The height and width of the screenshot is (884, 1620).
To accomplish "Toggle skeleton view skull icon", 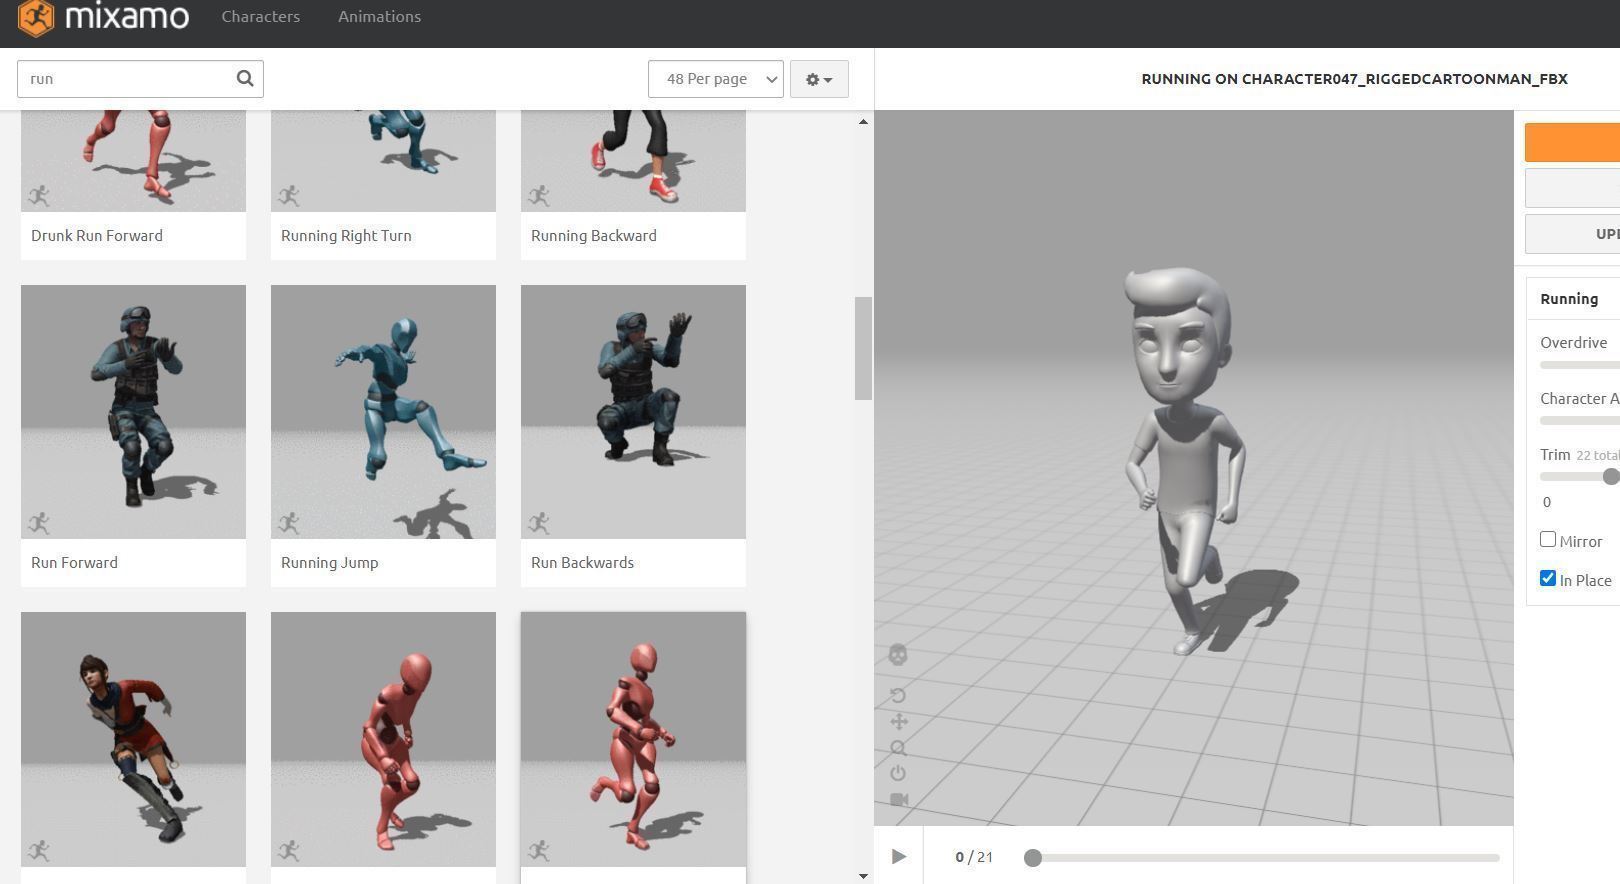I will [898, 654].
